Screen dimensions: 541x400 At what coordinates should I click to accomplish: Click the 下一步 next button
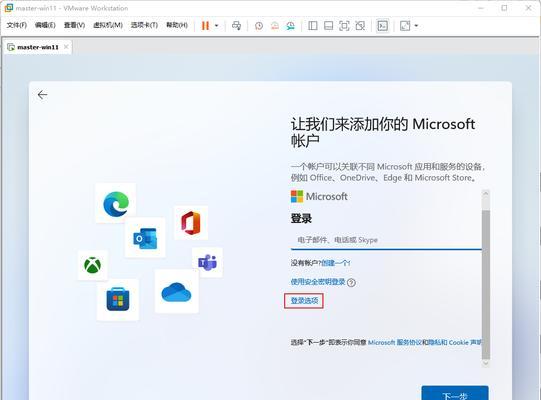[455, 393]
